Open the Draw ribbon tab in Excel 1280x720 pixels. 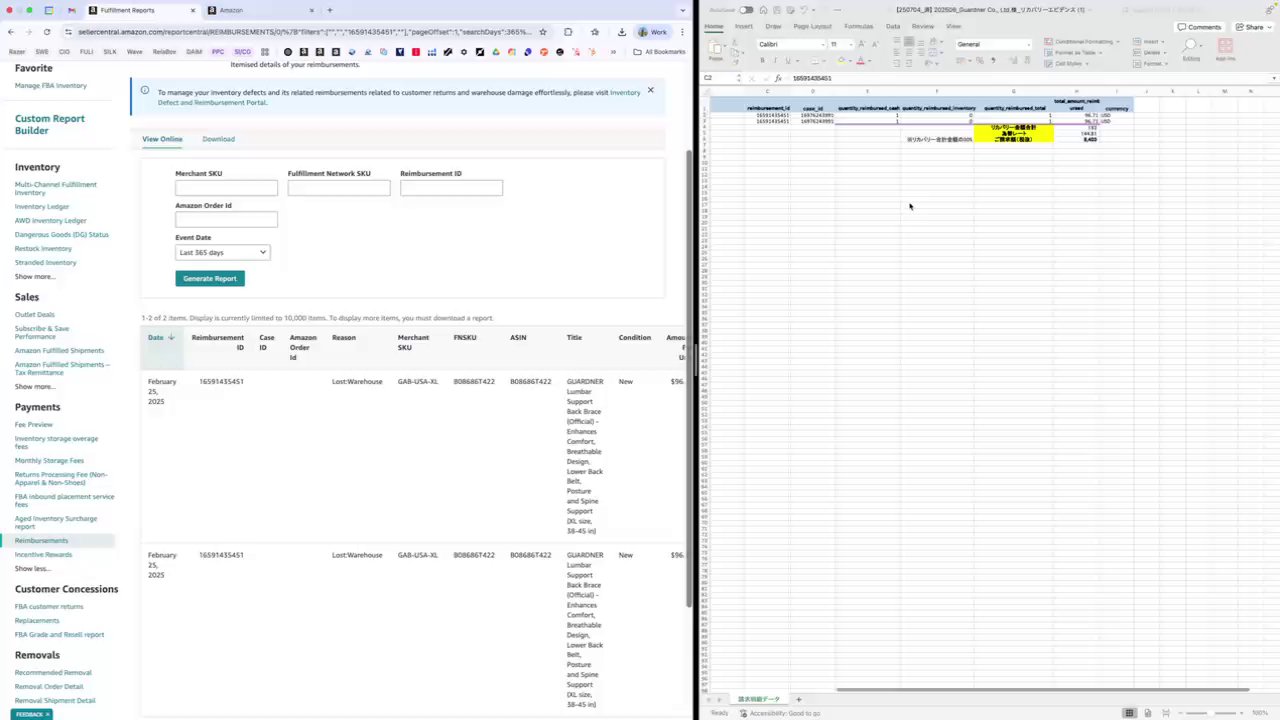click(x=773, y=26)
